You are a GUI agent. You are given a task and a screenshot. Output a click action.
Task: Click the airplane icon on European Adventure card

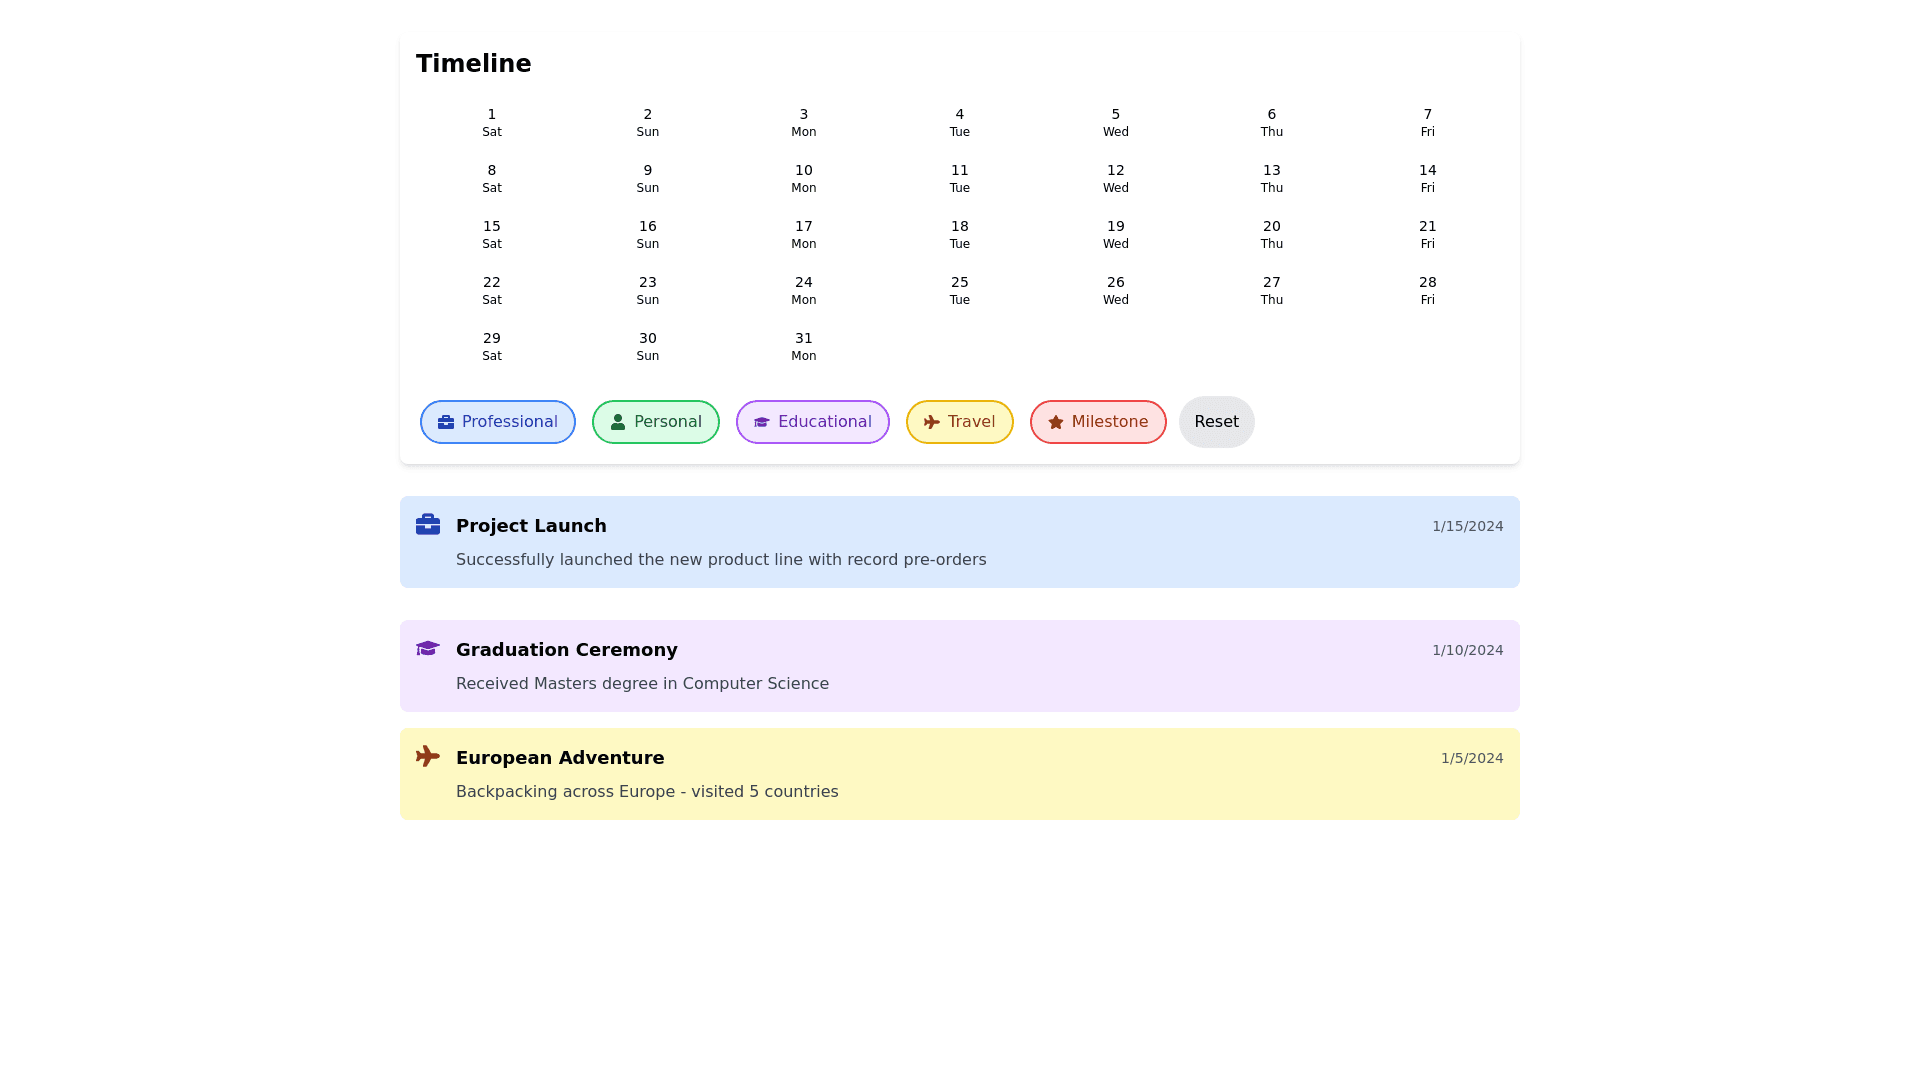[428, 756]
